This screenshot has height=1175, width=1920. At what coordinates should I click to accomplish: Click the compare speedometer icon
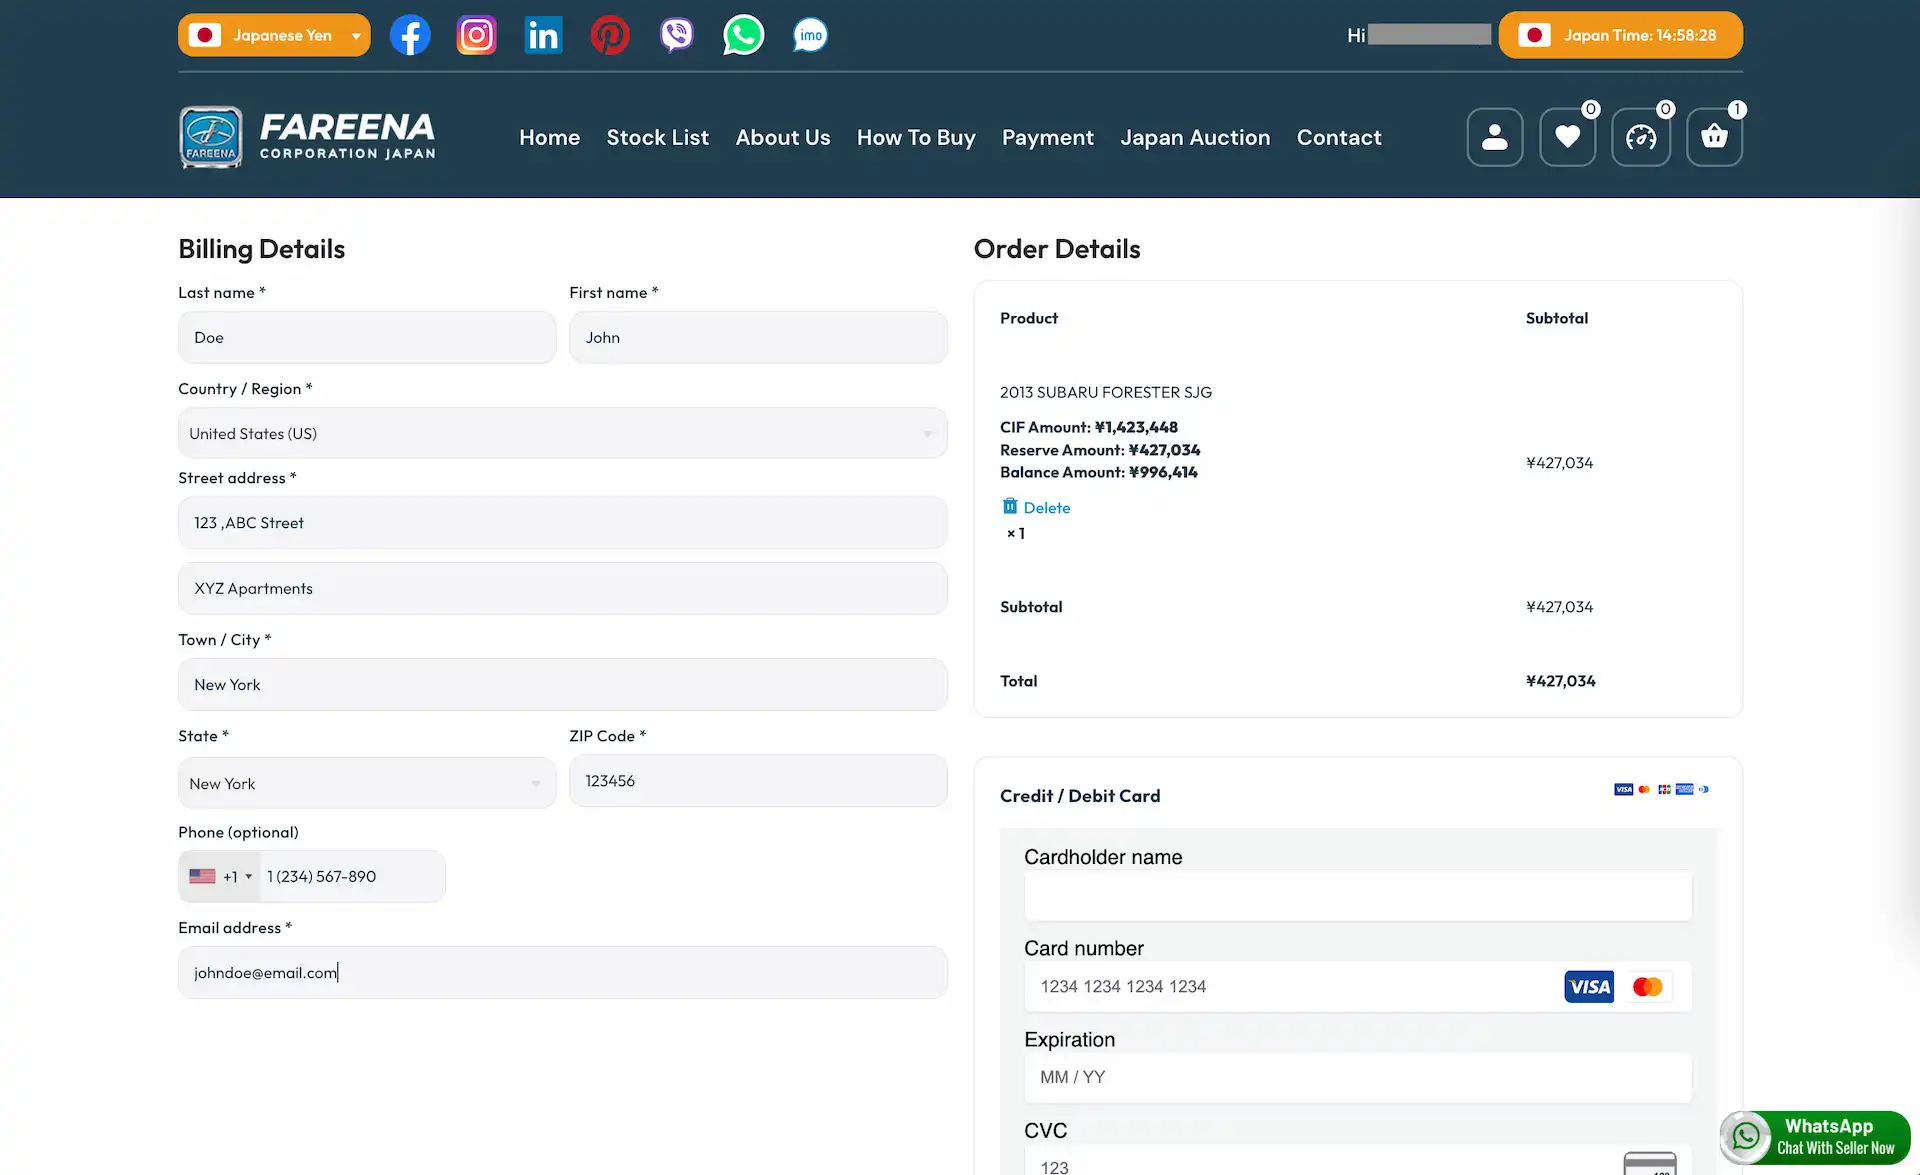click(1640, 137)
